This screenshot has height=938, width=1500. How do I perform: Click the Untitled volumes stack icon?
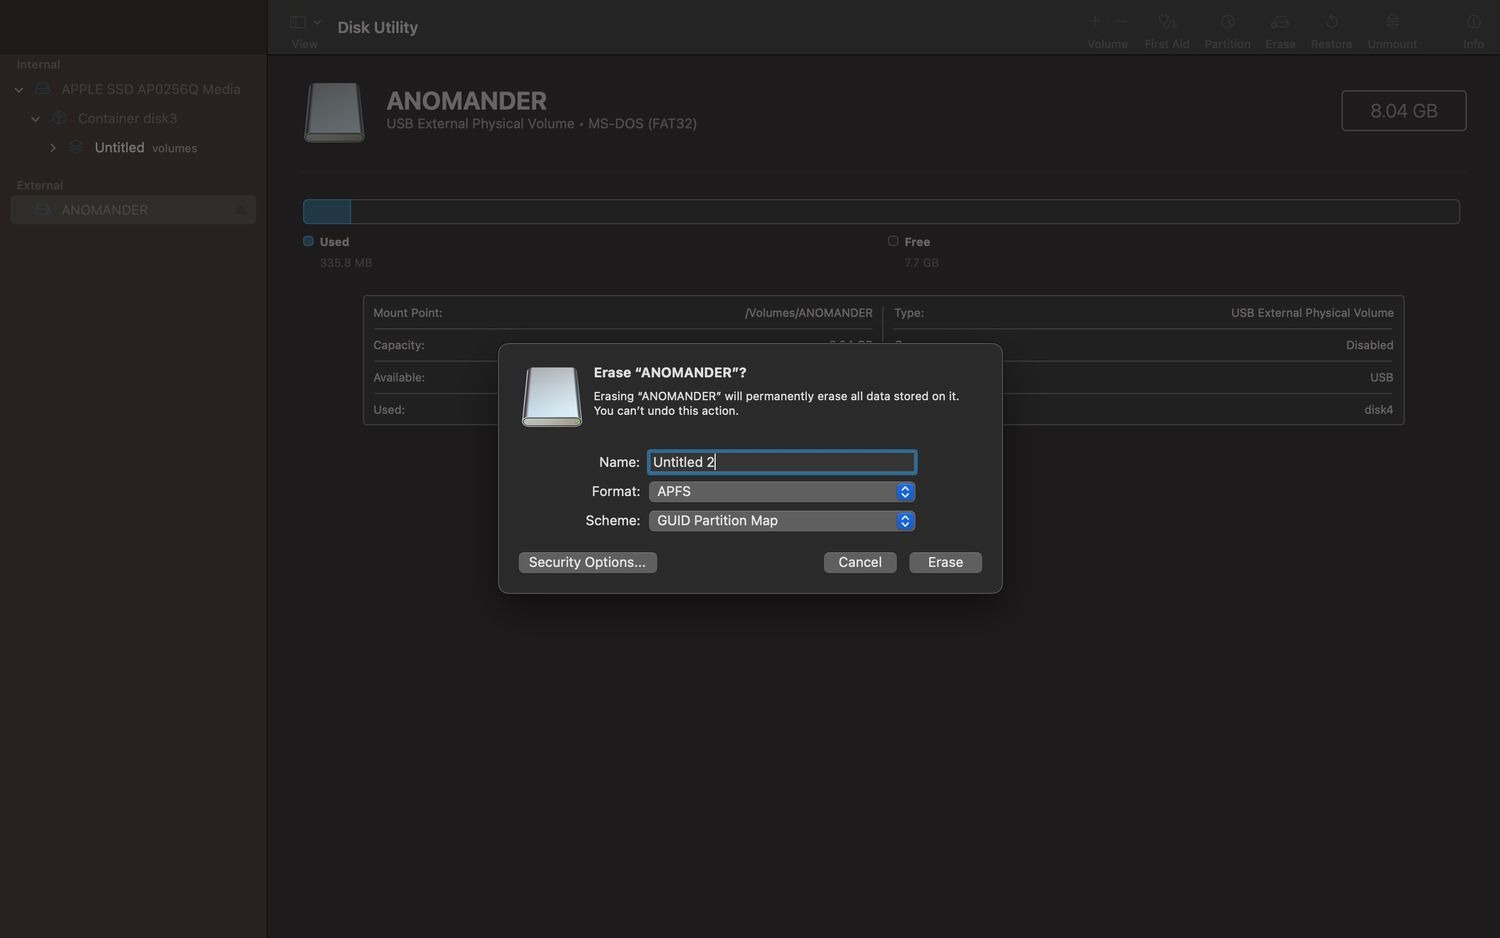[76, 147]
